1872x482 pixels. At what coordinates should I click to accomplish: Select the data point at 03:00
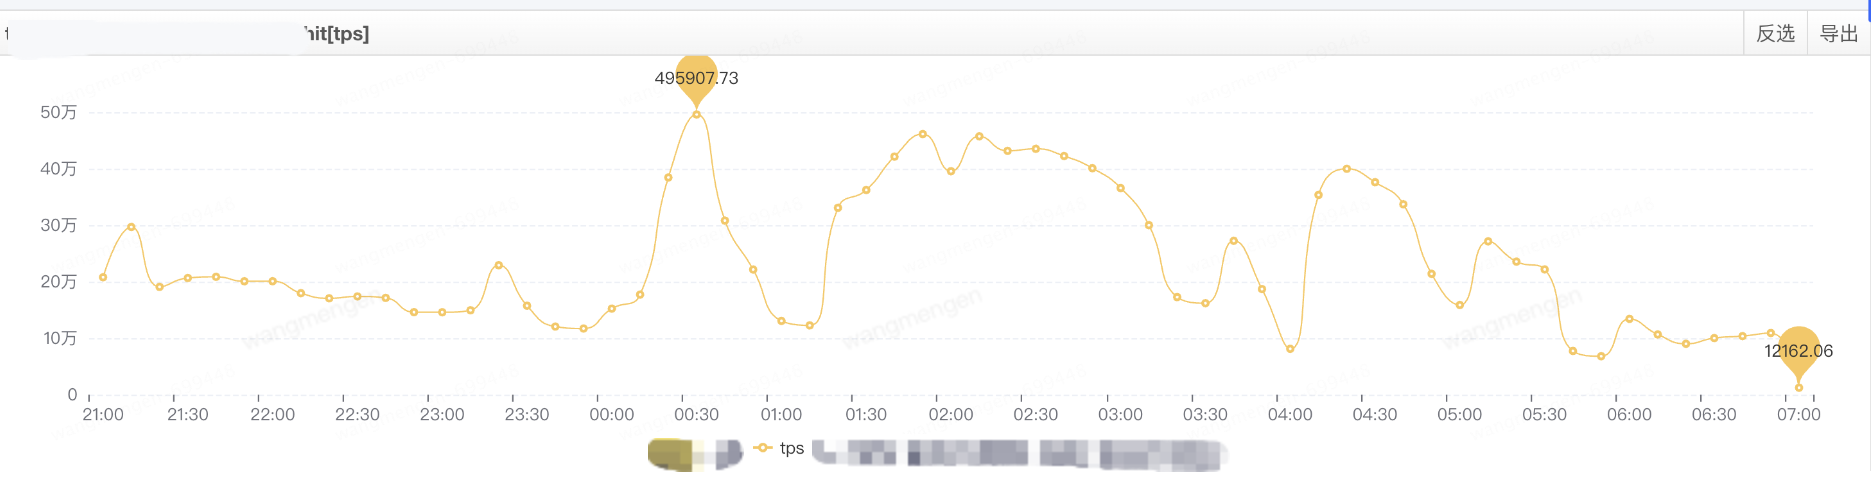point(1120,188)
